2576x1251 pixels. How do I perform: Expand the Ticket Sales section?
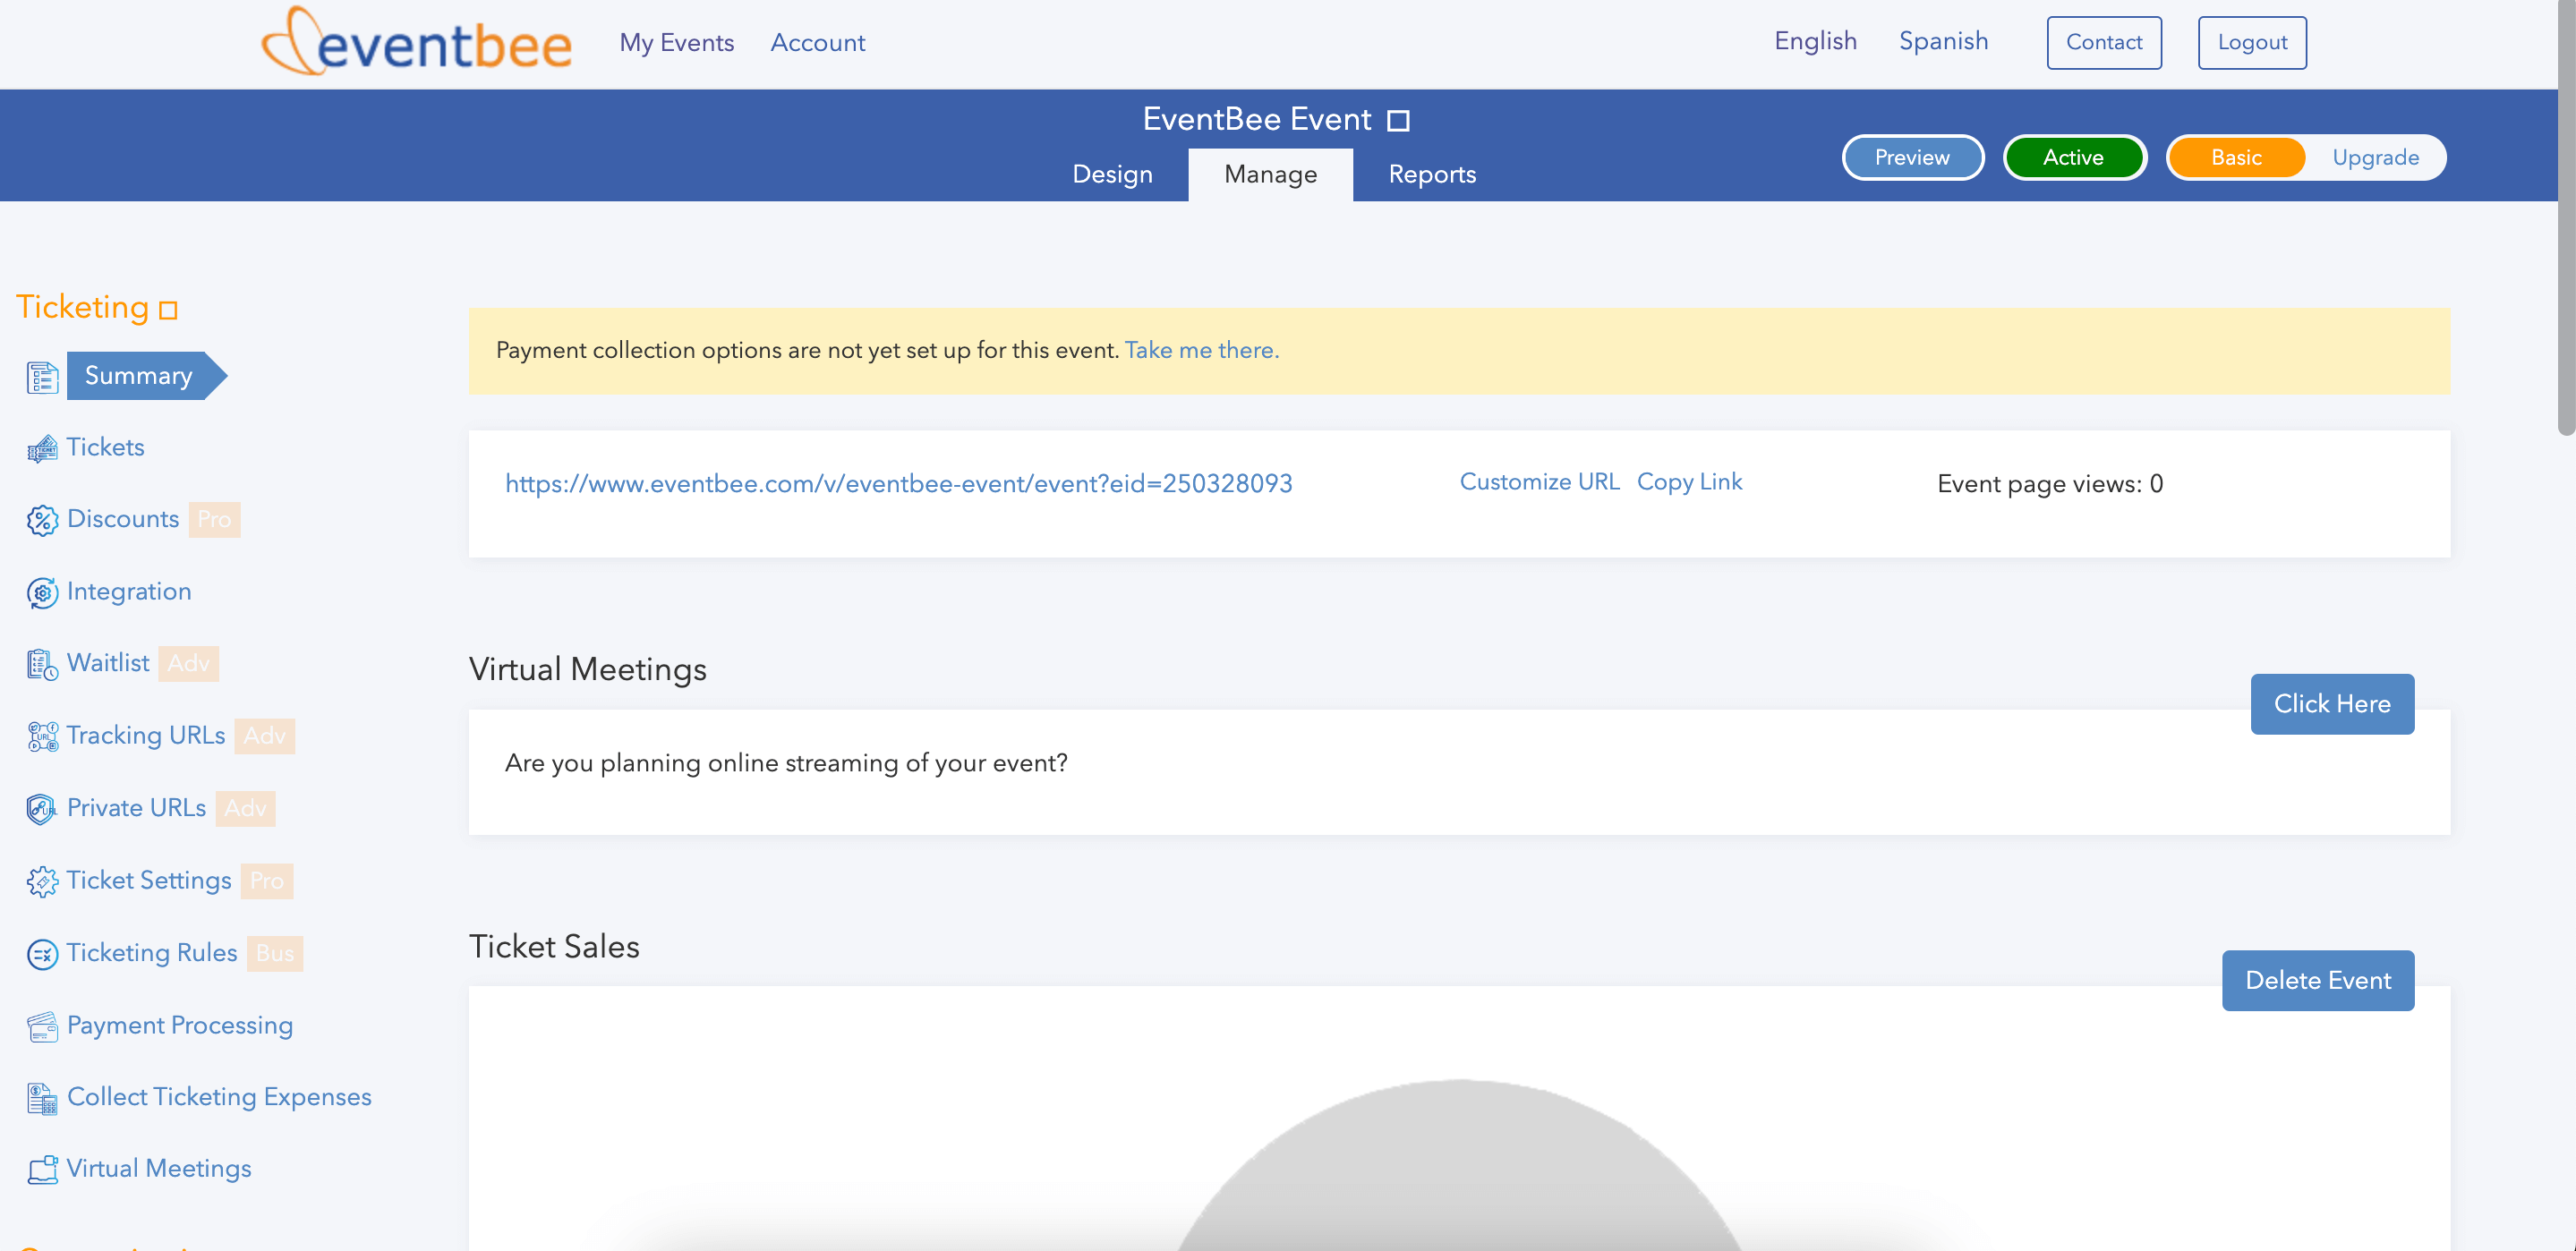554,946
